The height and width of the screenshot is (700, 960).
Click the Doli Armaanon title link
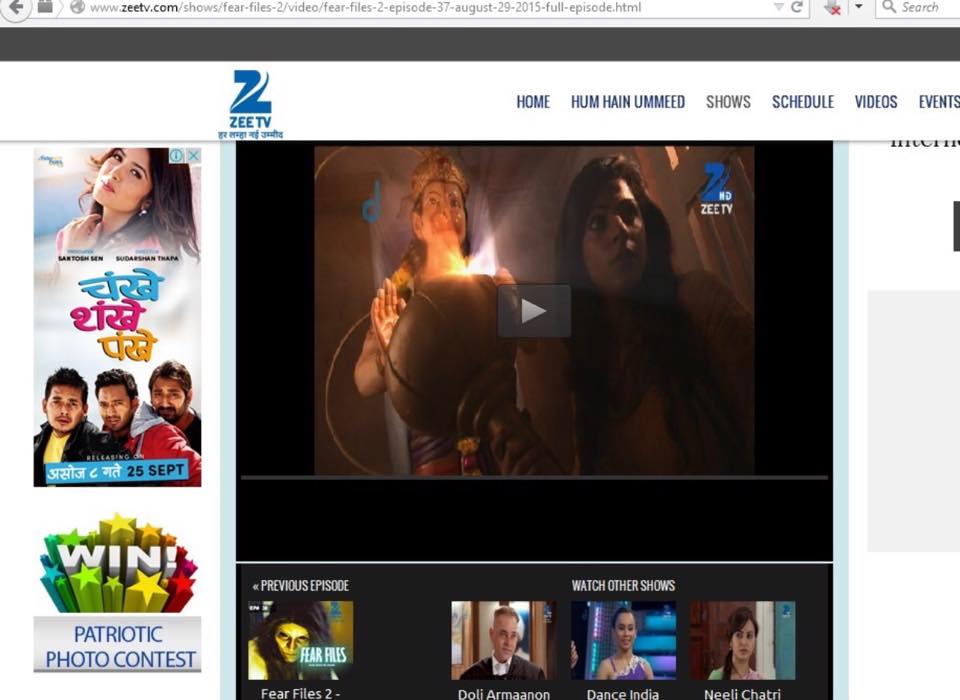click(x=504, y=694)
